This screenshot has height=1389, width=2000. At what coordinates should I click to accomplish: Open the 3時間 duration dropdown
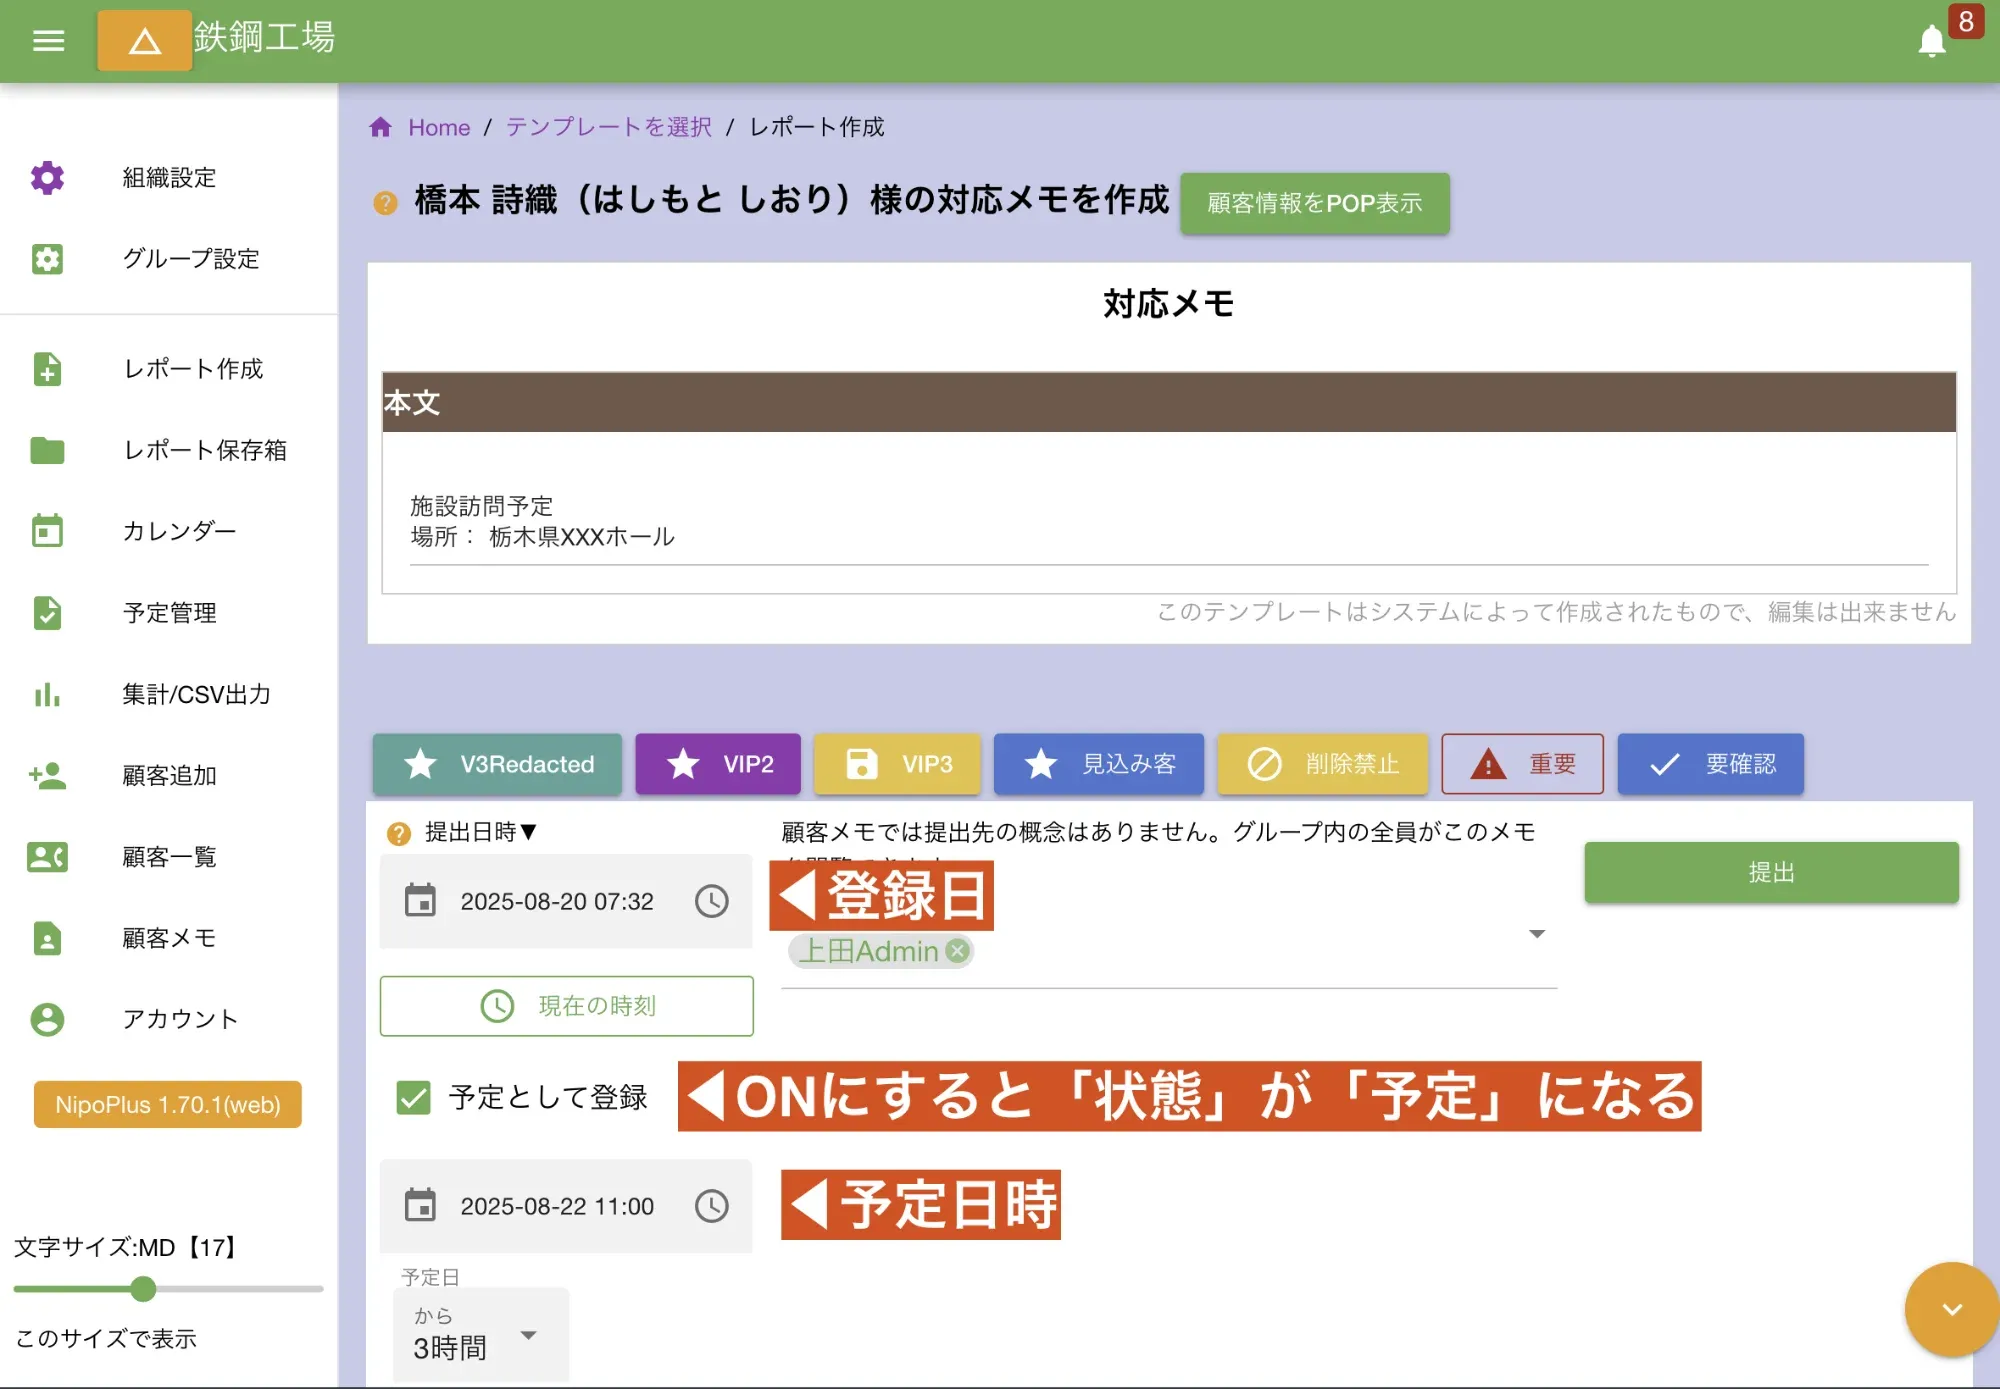(478, 1337)
